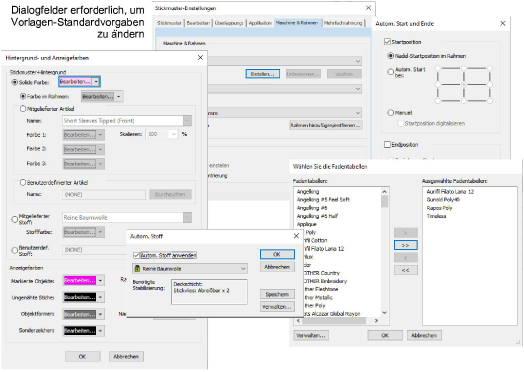Select Applique in the Fadentabellen list
The height and width of the screenshot is (372, 524).
pyautogui.click(x=306, y=224)
